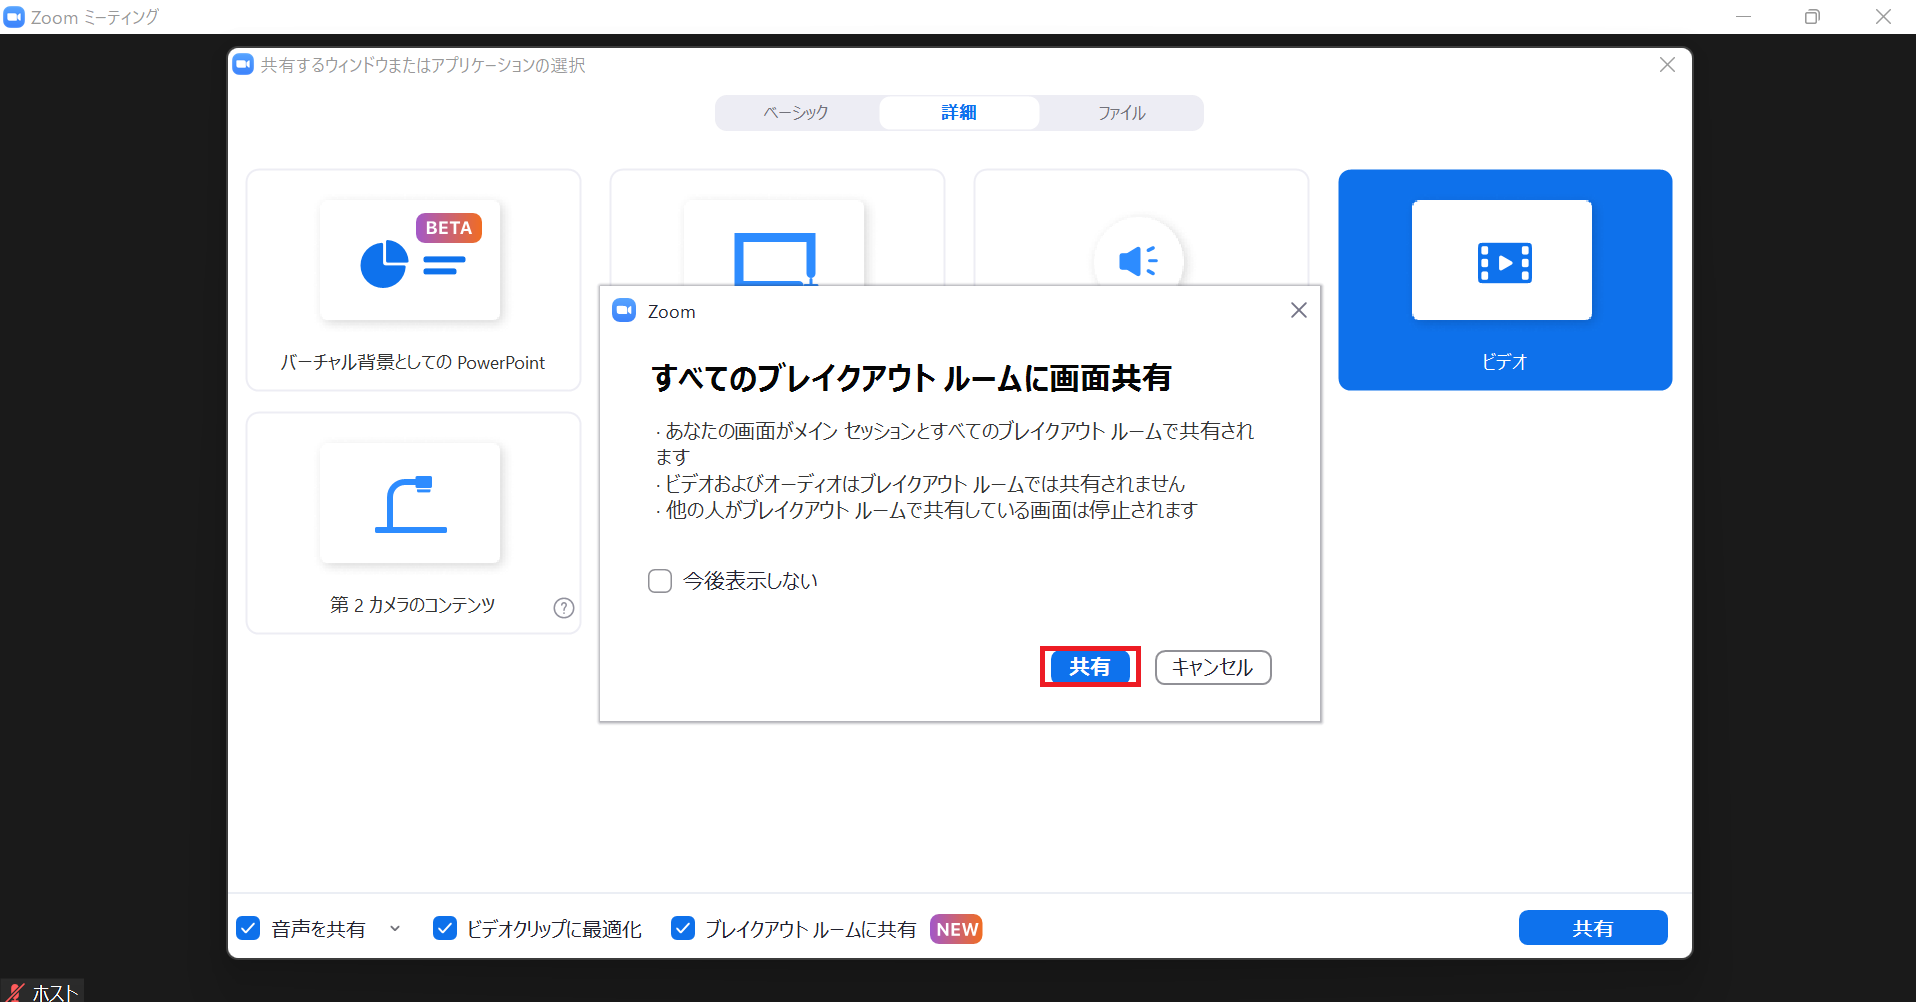Switch to the ベーシック tab
The image size is (1916, 1002).
point(796,113)
